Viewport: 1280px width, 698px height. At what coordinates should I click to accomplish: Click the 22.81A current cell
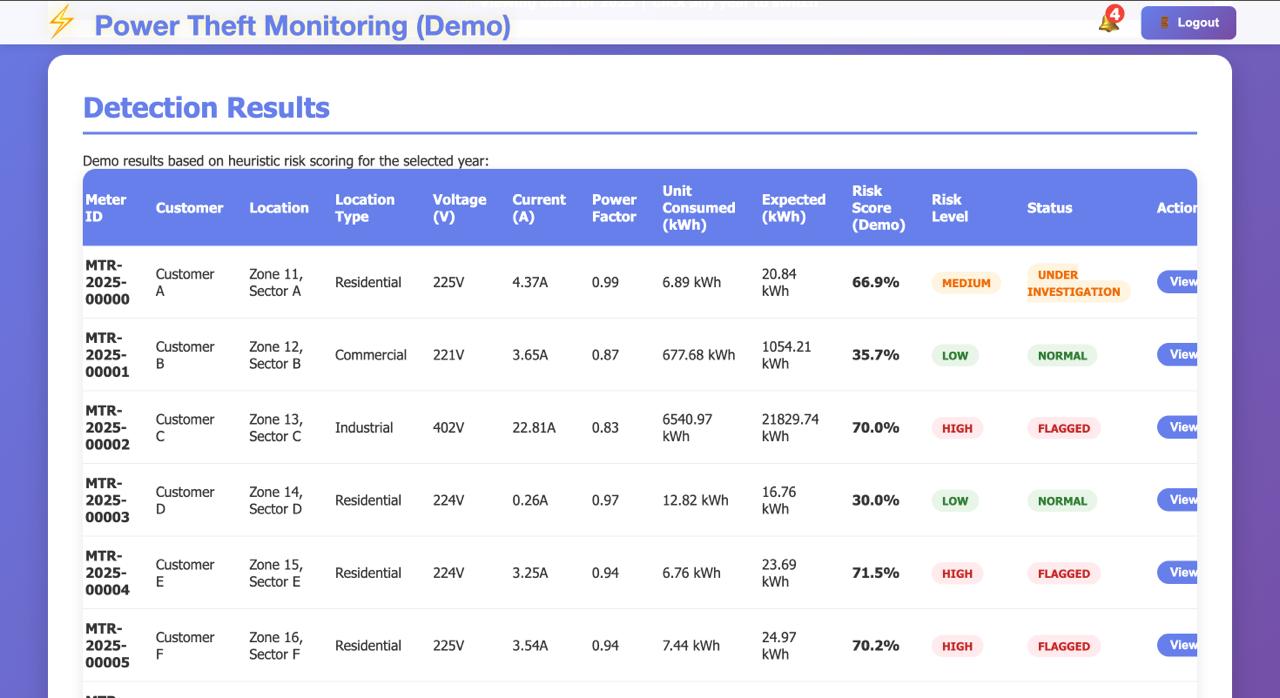tap(534, 427)
